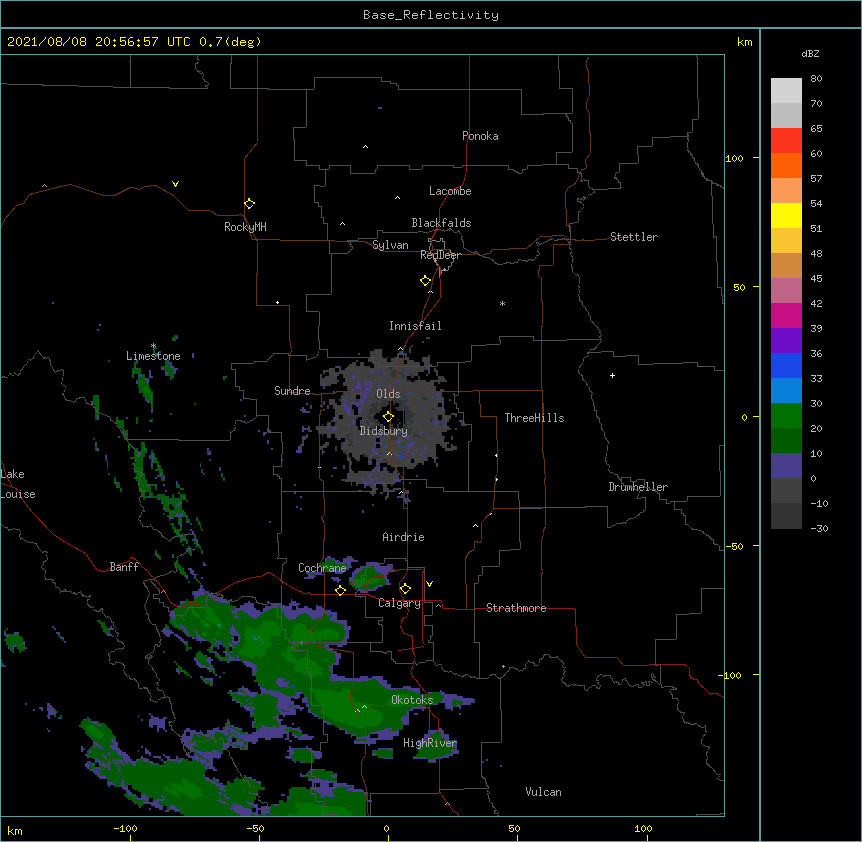
Task: Pick the blue 33-36 dBZ legend swatch
Action: (786, 365)
